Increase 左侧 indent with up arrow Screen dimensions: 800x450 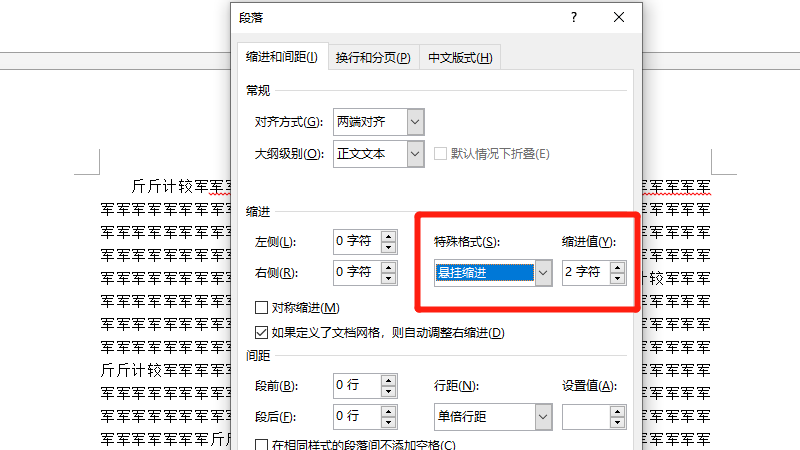(x=389, y=236)
